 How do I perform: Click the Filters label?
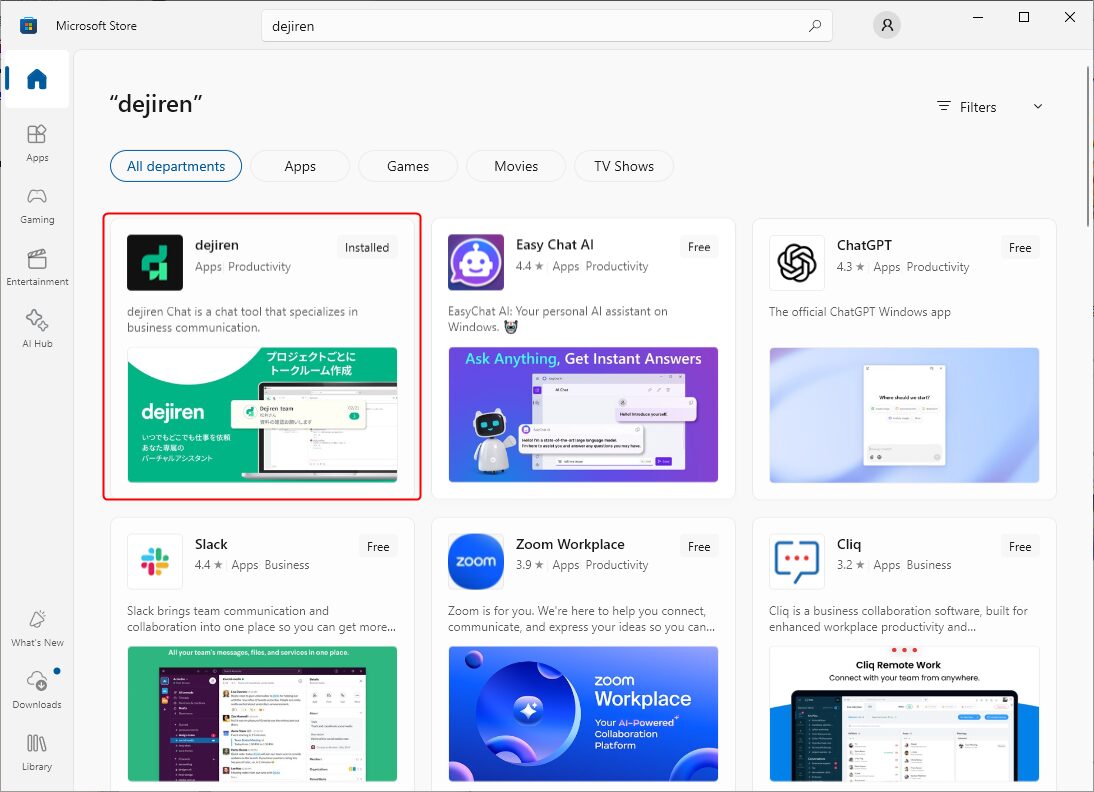977,107
